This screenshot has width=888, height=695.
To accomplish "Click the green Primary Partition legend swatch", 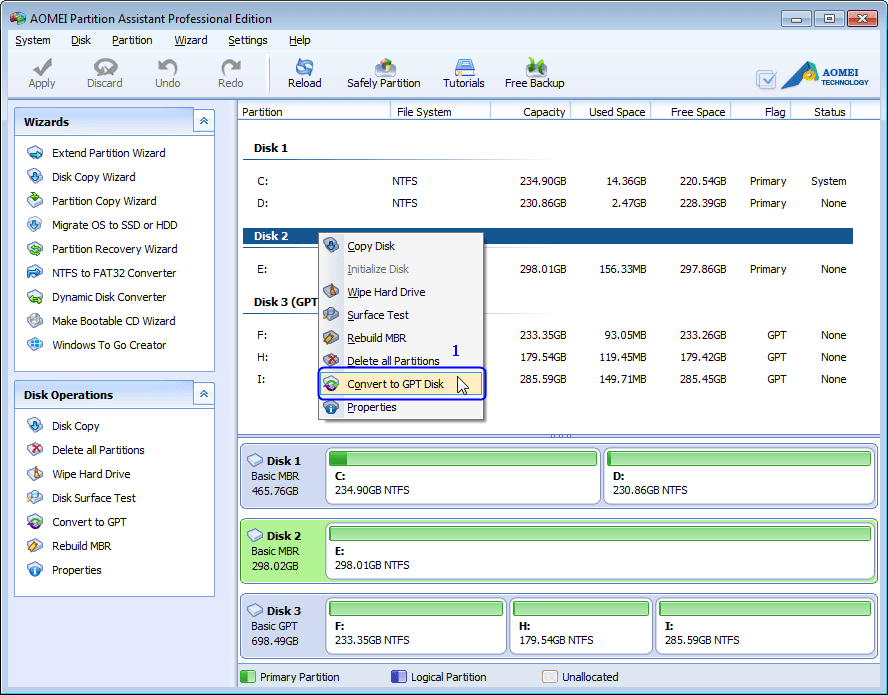I will pyautogui.click(x=249, y=677).
